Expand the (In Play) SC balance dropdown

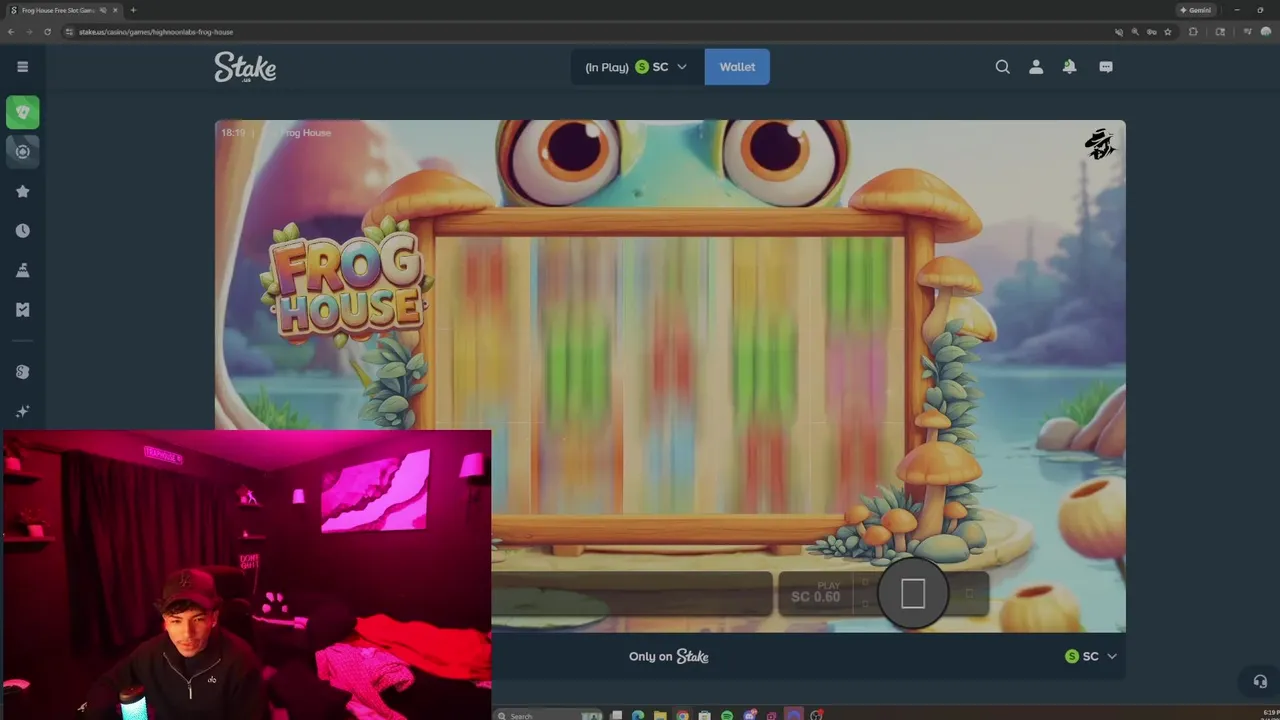637,67
